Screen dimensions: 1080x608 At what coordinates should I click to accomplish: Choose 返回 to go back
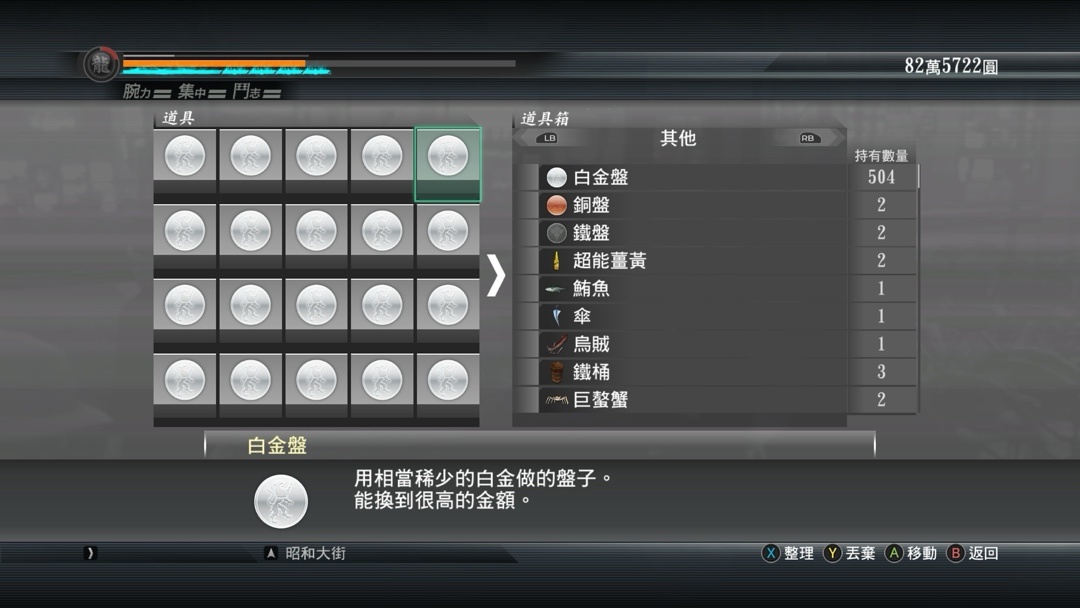[984, 553]
